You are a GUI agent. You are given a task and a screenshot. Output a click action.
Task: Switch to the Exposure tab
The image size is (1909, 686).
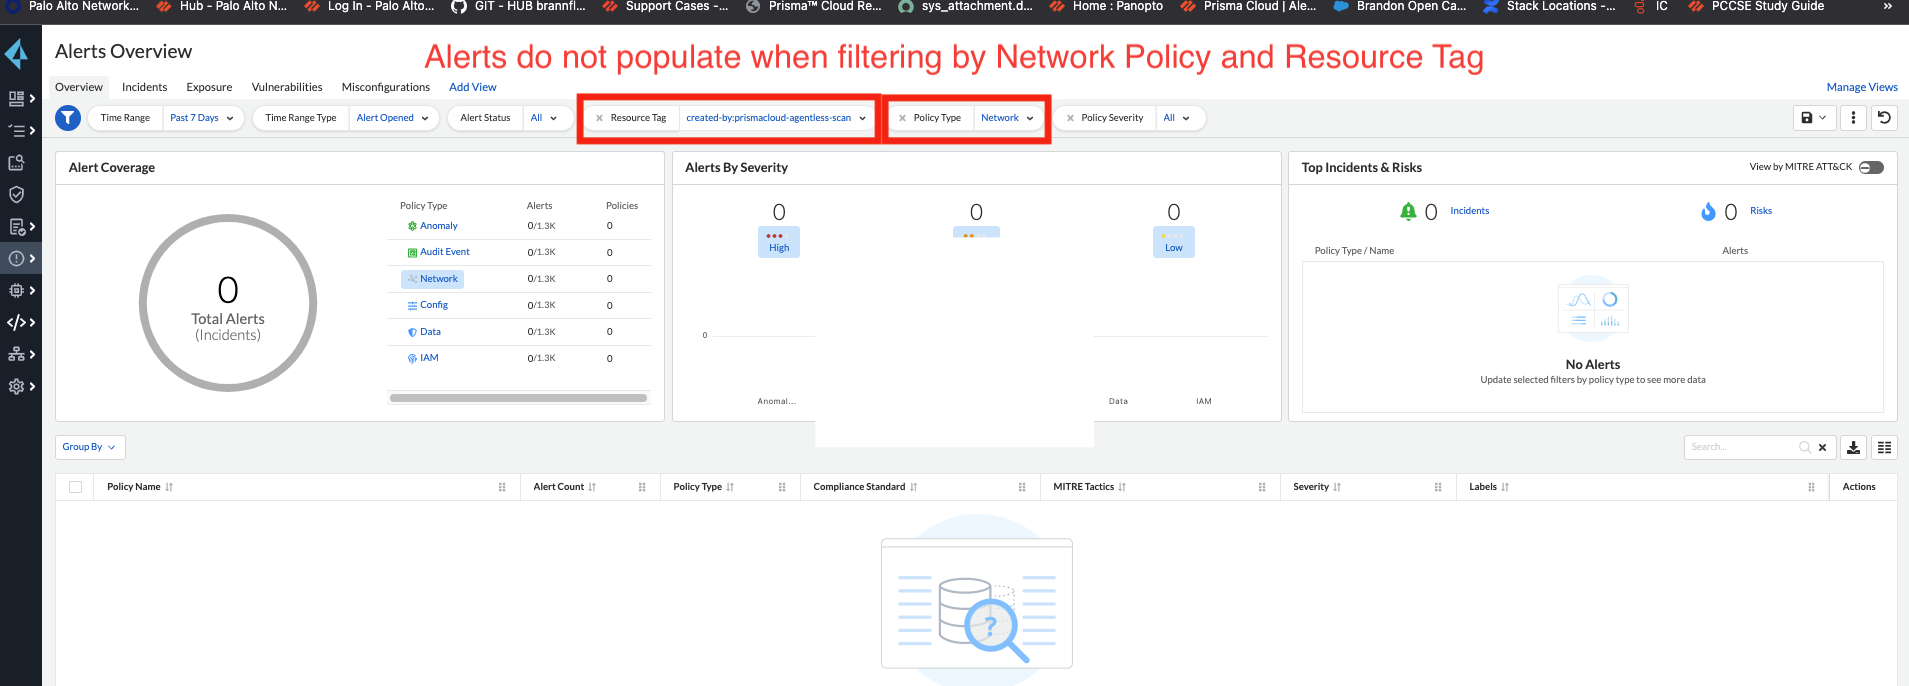click(x=209, y=87)
